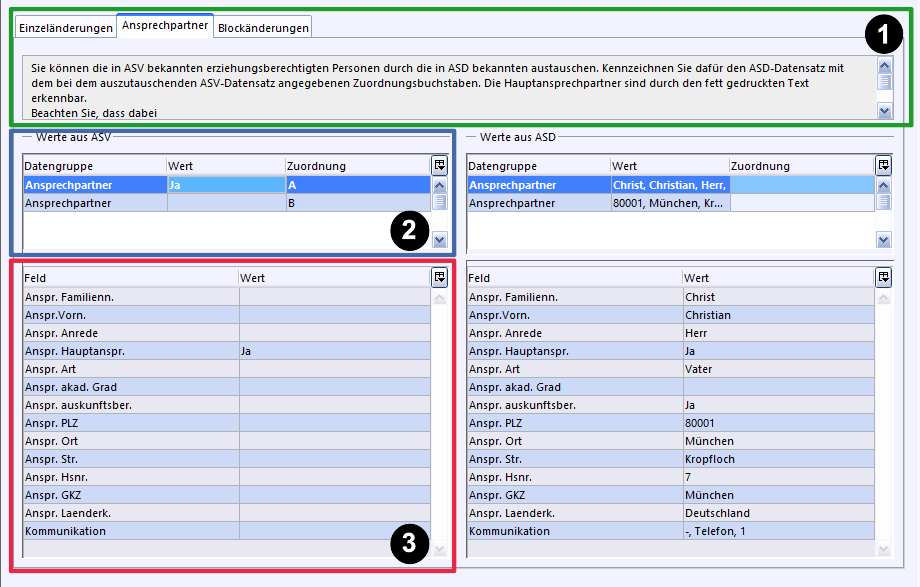
Task: Select ASV row 'Anspr. akad. Grad'
Action: click(226, 387)
